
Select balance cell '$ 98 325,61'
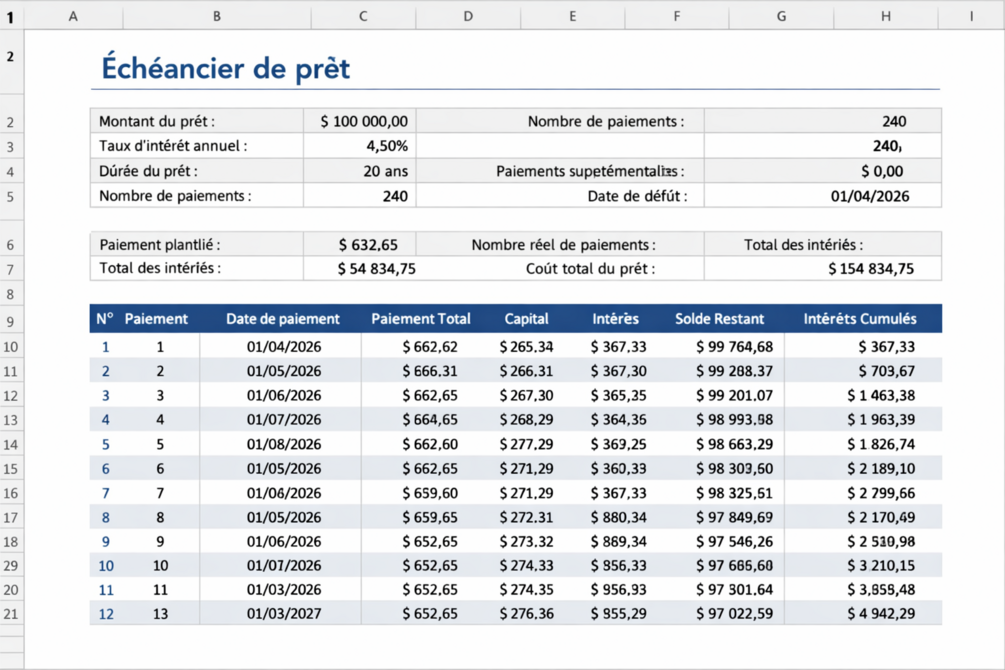(x=735, y=493)
